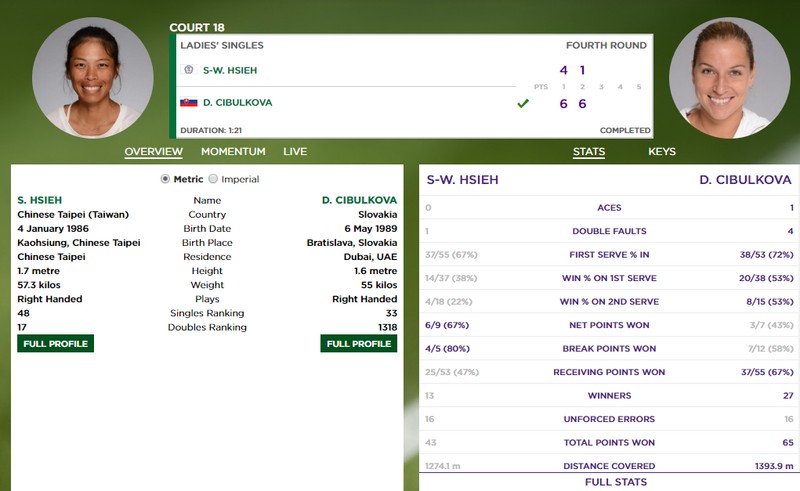Screen dimensions: 800x491
Task: Open the Keys tab
Action: pyautogui.click(x=662, y=152)
